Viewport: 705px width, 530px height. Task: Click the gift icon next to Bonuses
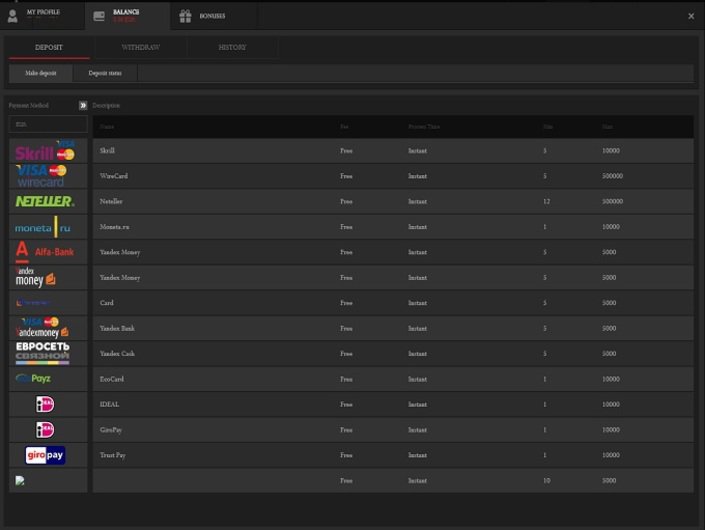(x=185, y=16)
